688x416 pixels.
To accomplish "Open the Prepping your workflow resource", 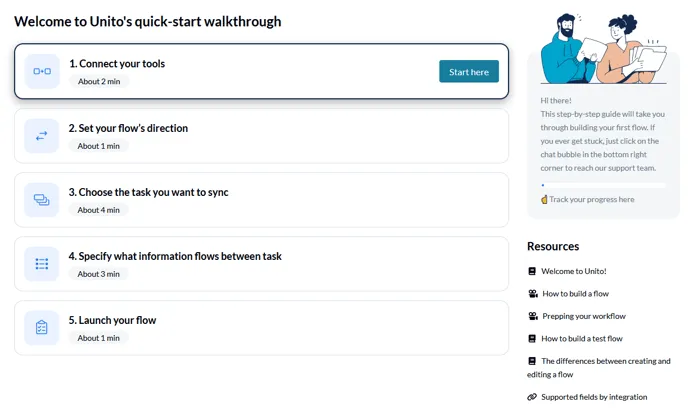I will click(582, 316).
